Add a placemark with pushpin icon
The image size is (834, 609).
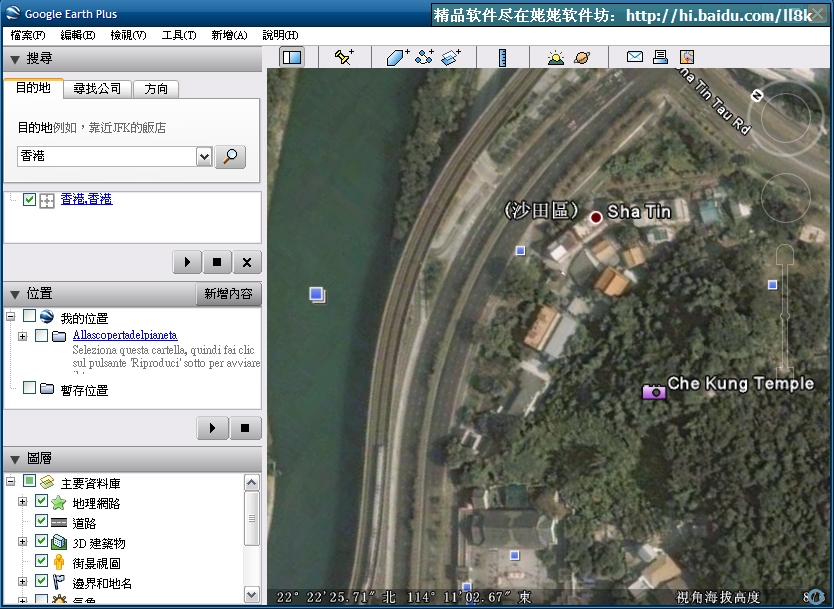(344, 57)
